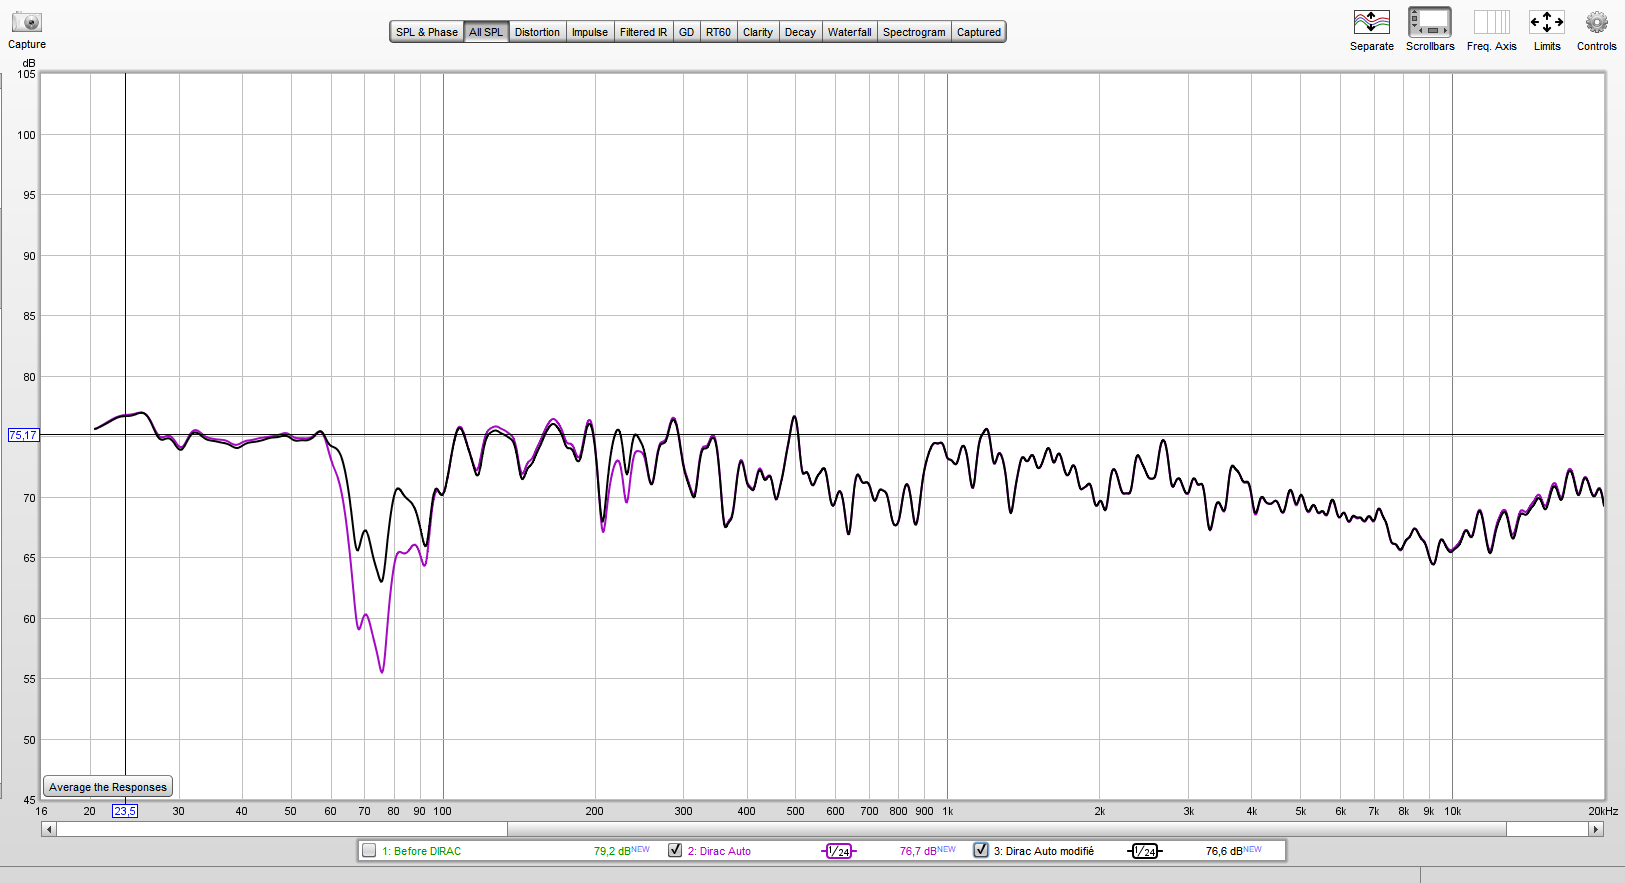Viewport: 1625px width, 883px height.
Task: Switch to the Waterfall tab
Action: coord(849,32)
